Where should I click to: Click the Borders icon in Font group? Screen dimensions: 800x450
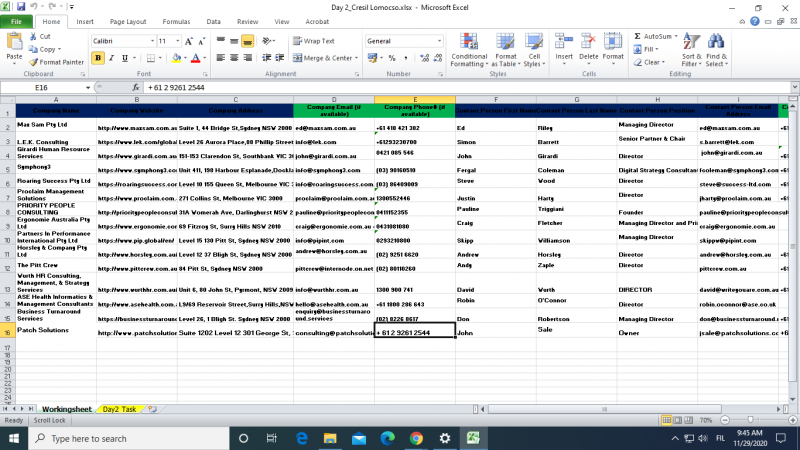click(x=151, y=58)
